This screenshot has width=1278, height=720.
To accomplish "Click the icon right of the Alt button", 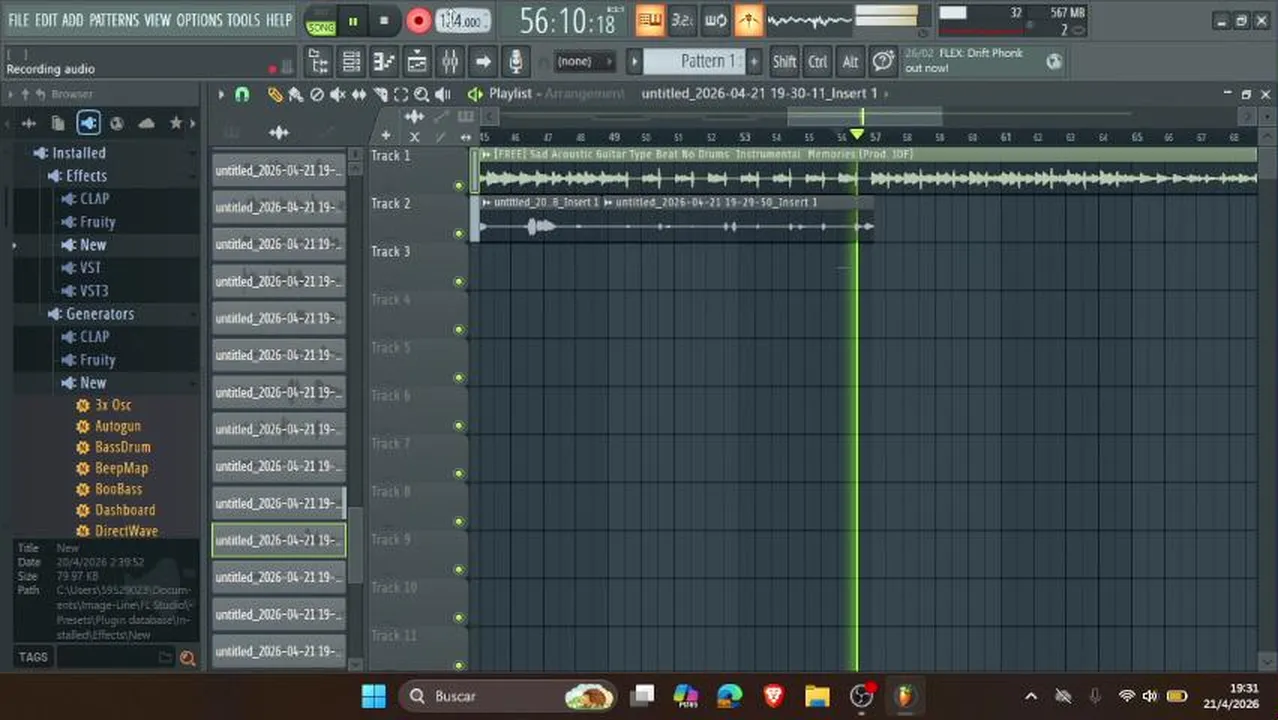I will point(883,62).
